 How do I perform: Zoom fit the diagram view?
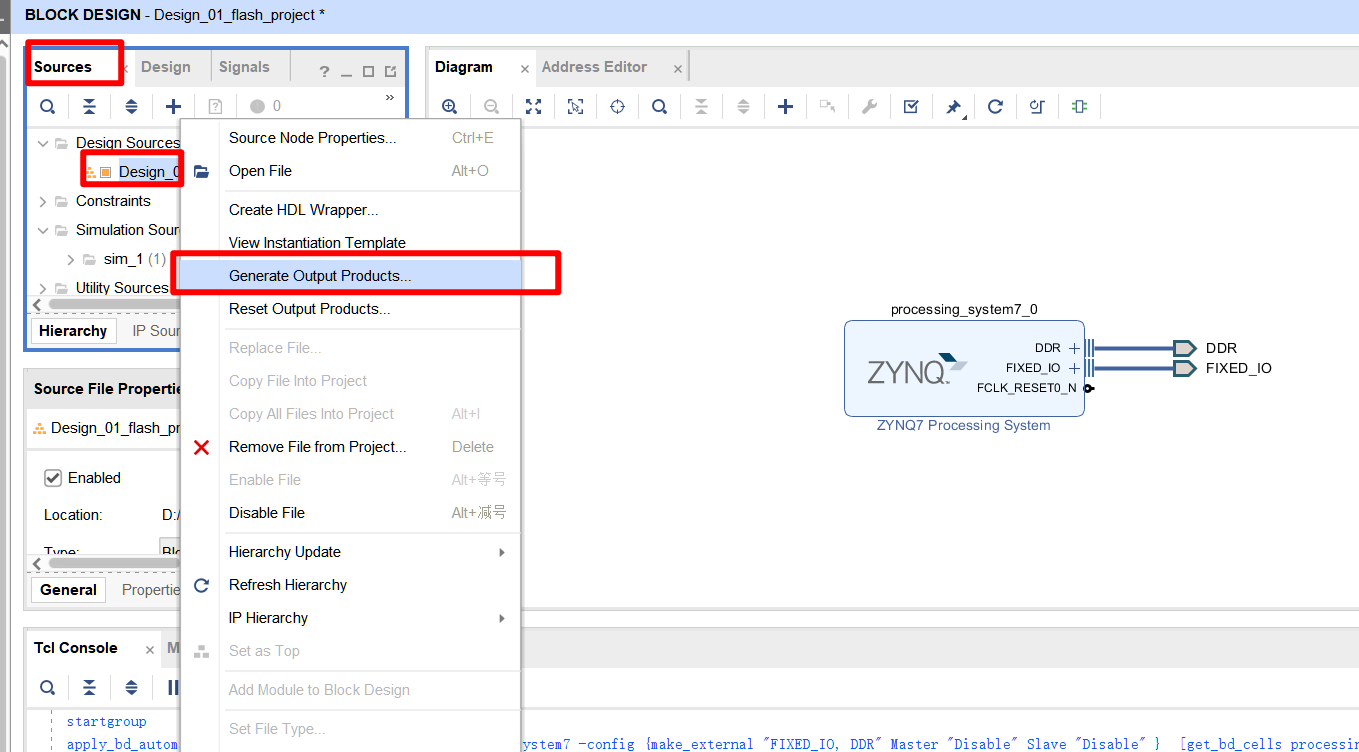(x=534, y=106)
